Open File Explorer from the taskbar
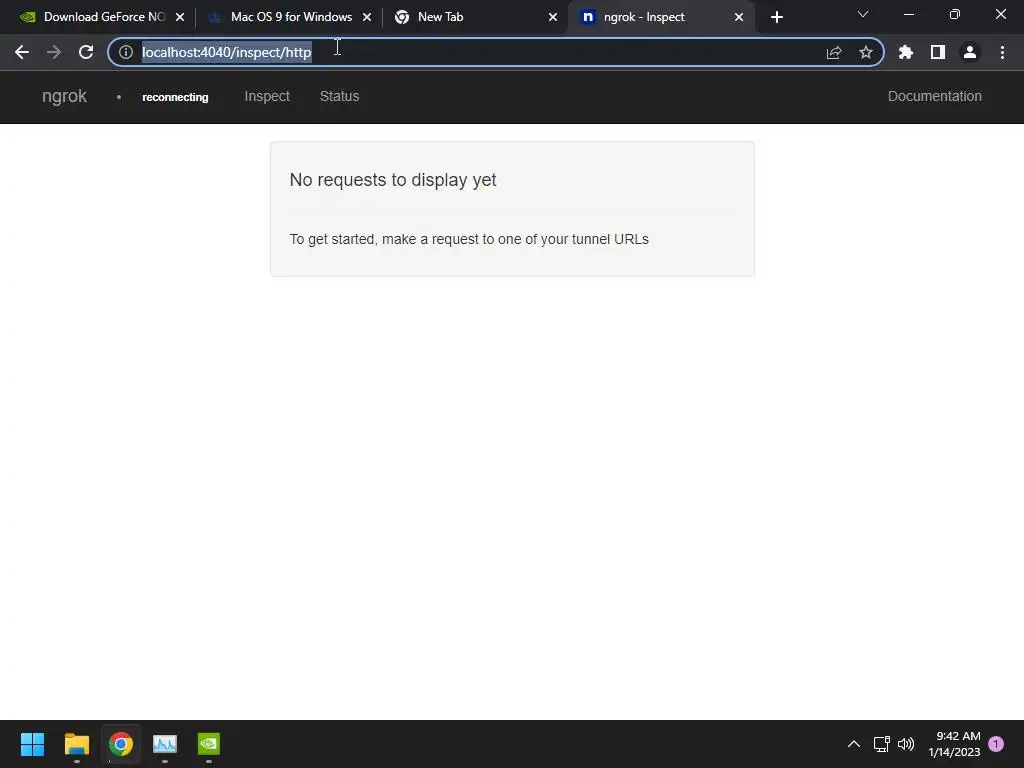 click(76, 744)
